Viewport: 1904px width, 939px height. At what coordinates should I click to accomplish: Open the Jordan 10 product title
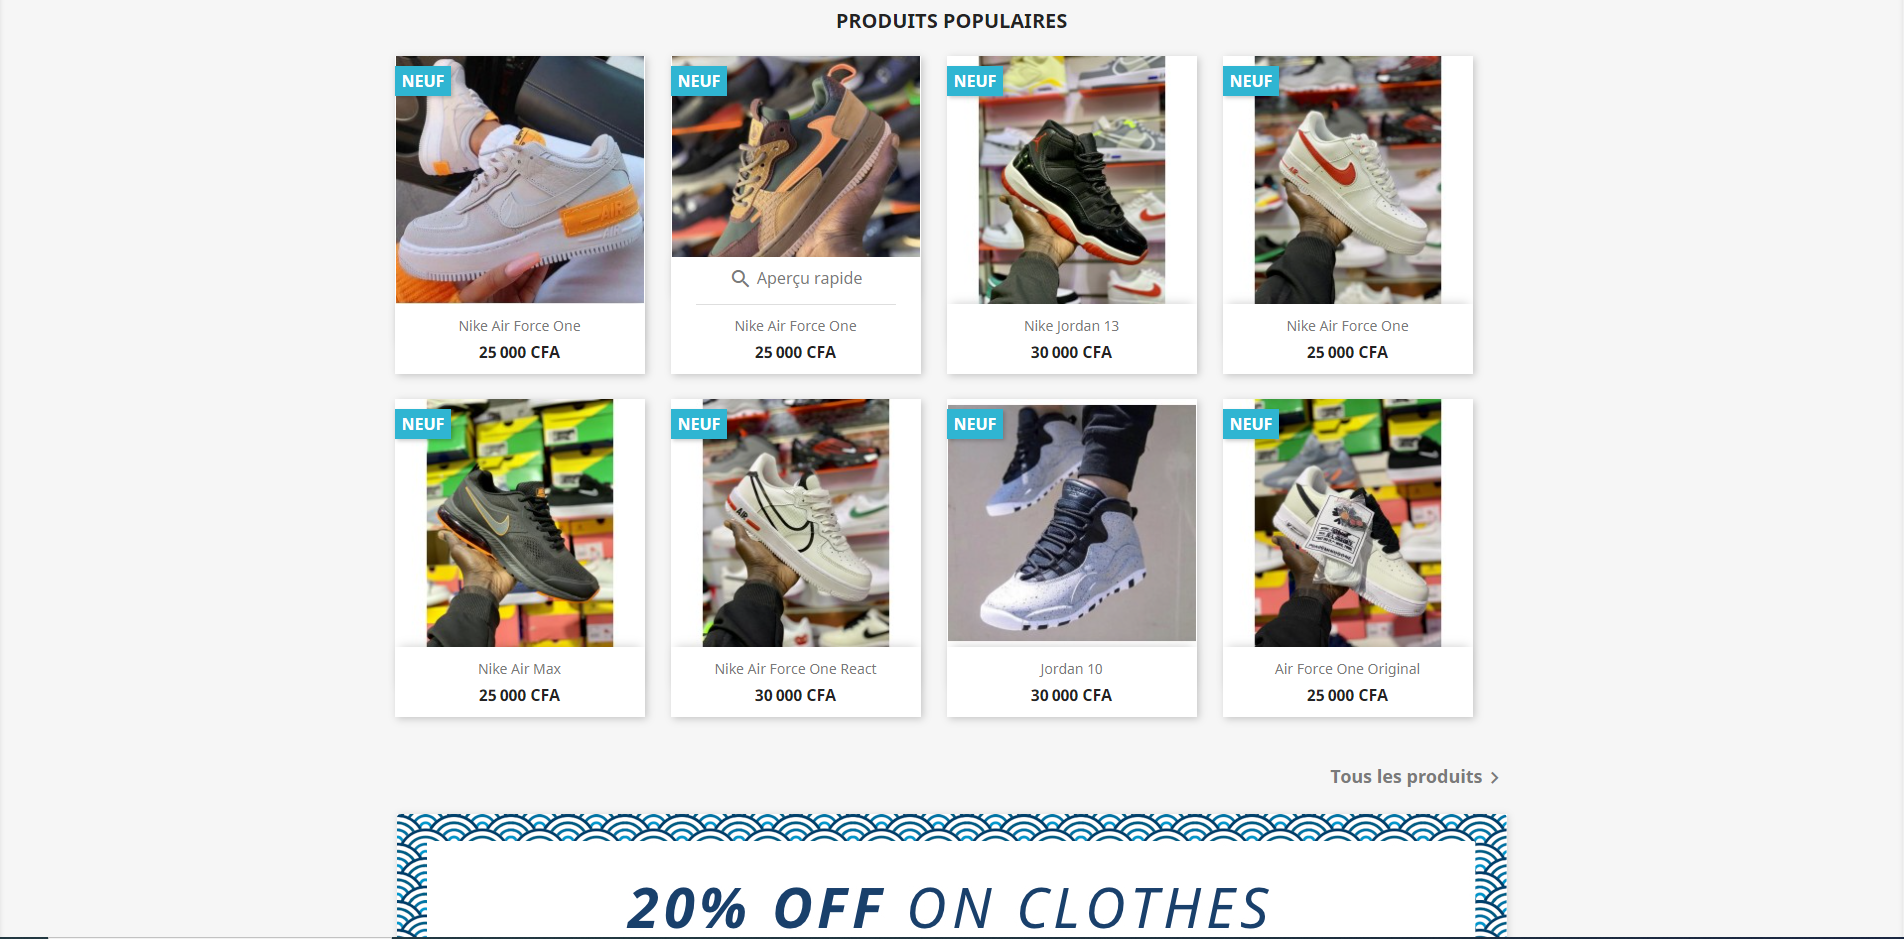[x=1071, y=669]
